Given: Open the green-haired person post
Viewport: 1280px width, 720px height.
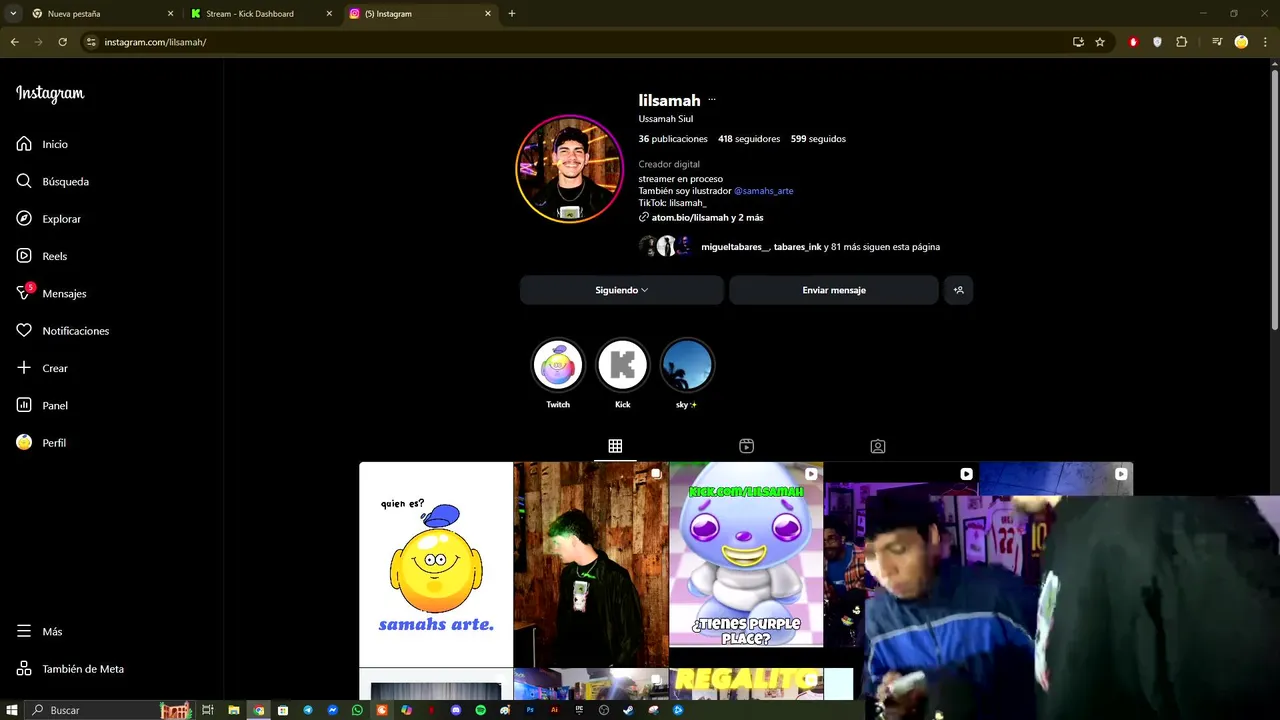Looking at the screenshot, I should [x=591, y=564].
